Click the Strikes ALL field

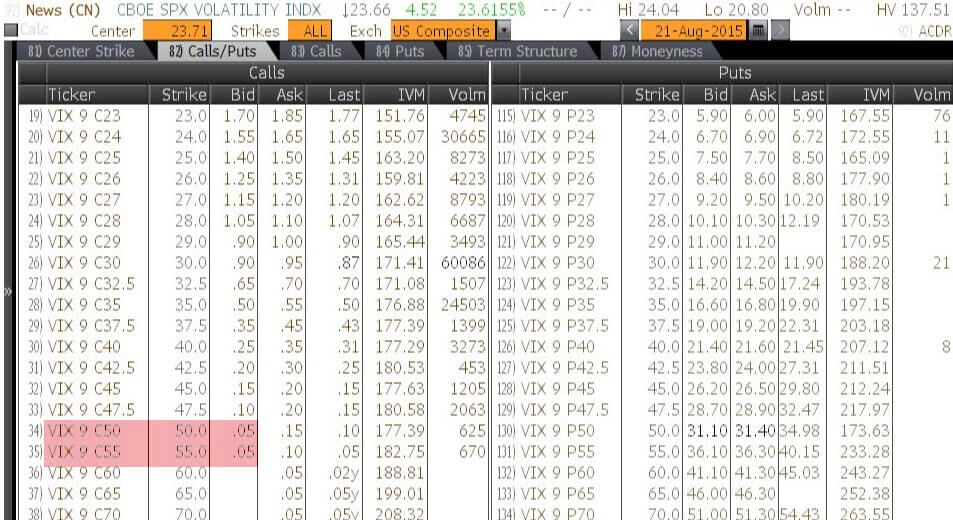tap(315, 31)
